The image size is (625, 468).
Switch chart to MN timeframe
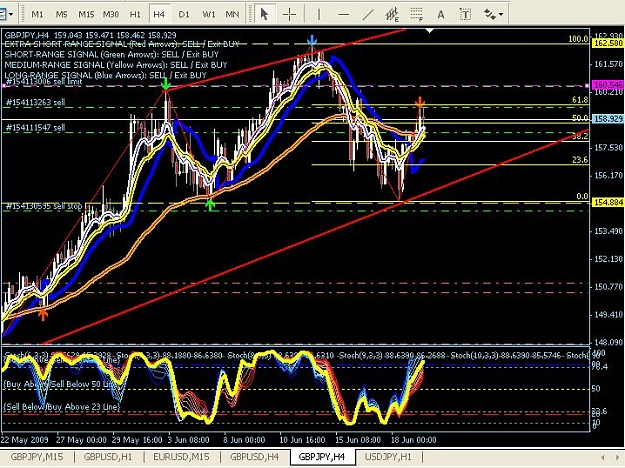click(x=232, y=14)
